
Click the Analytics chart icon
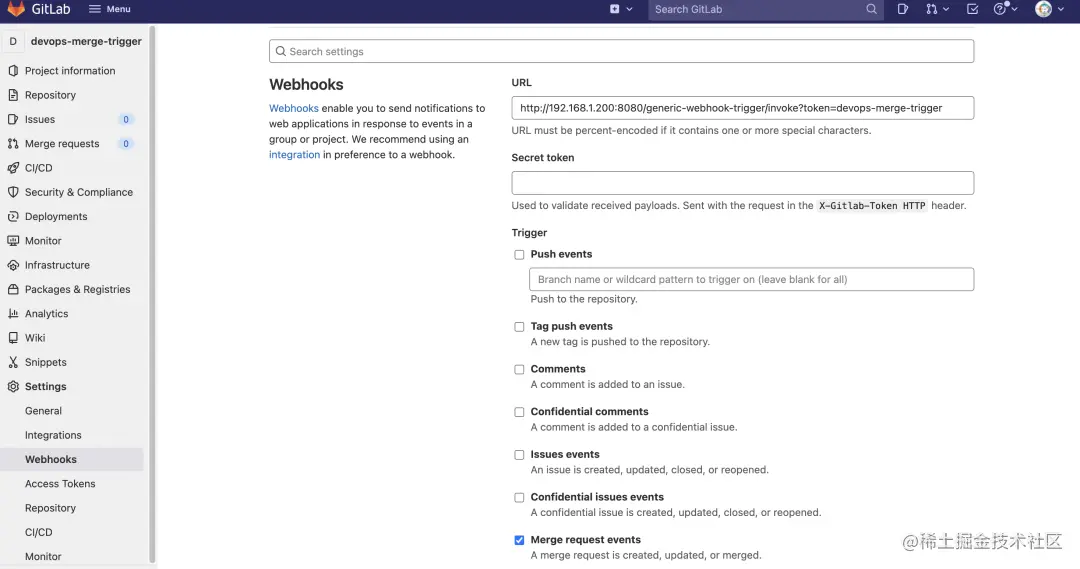coord(13,313)
